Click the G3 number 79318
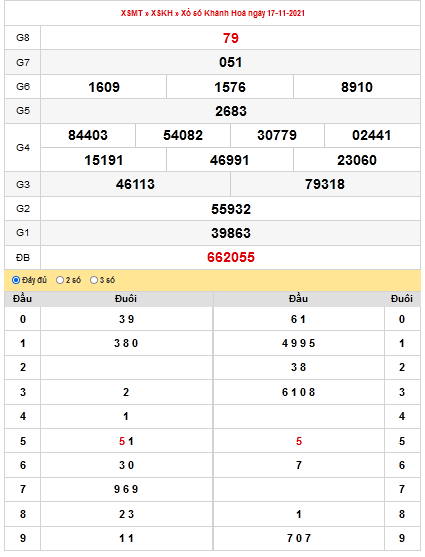Viewport: 425px width, 557px height. tap(325, 184)
